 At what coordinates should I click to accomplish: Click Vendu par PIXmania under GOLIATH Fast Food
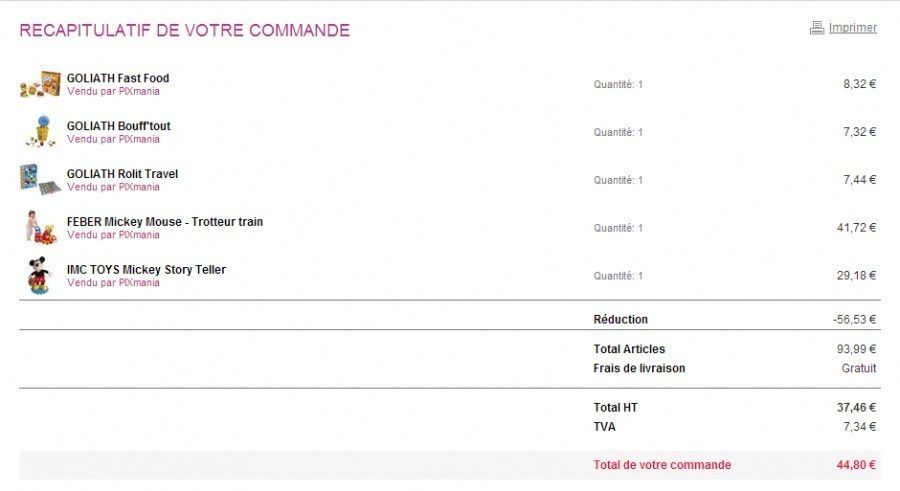pos(113,91)
